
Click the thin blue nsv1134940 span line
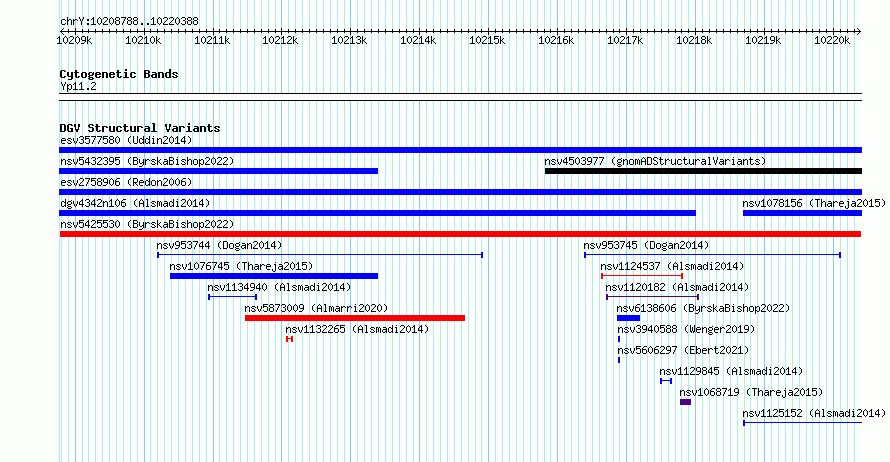[x=233, y=297]
